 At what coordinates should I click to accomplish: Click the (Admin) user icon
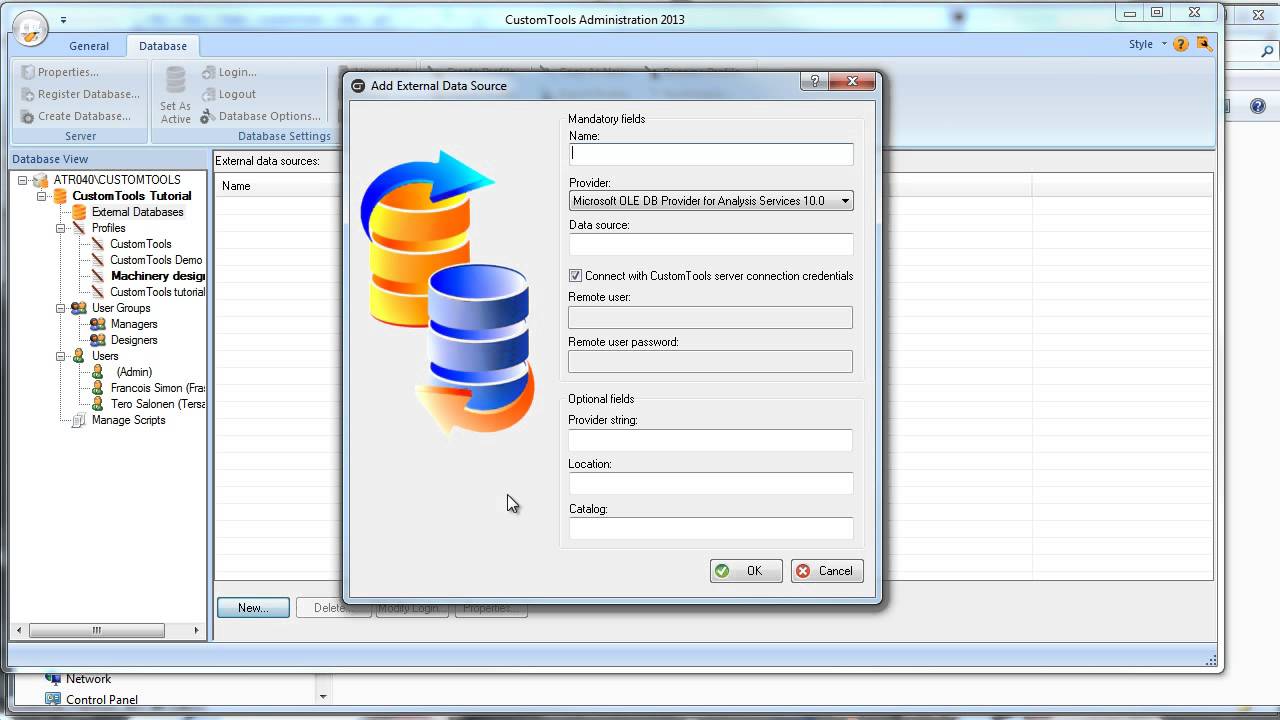[97, 372]
